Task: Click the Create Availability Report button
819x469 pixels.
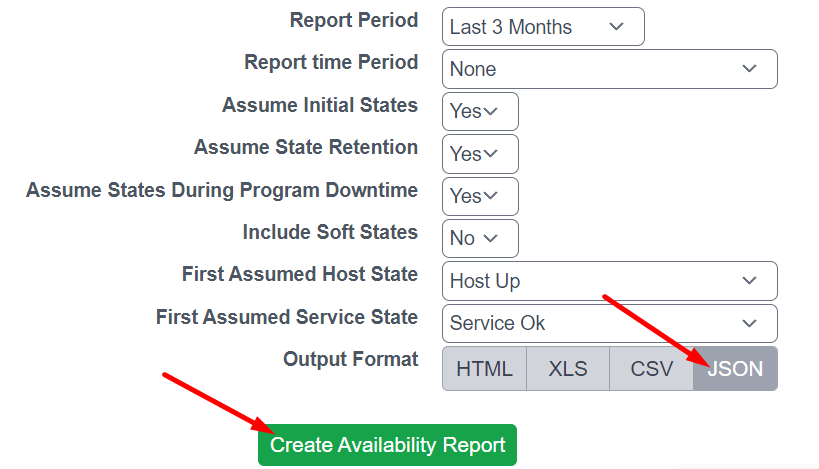Action: (x=387, y=445)
